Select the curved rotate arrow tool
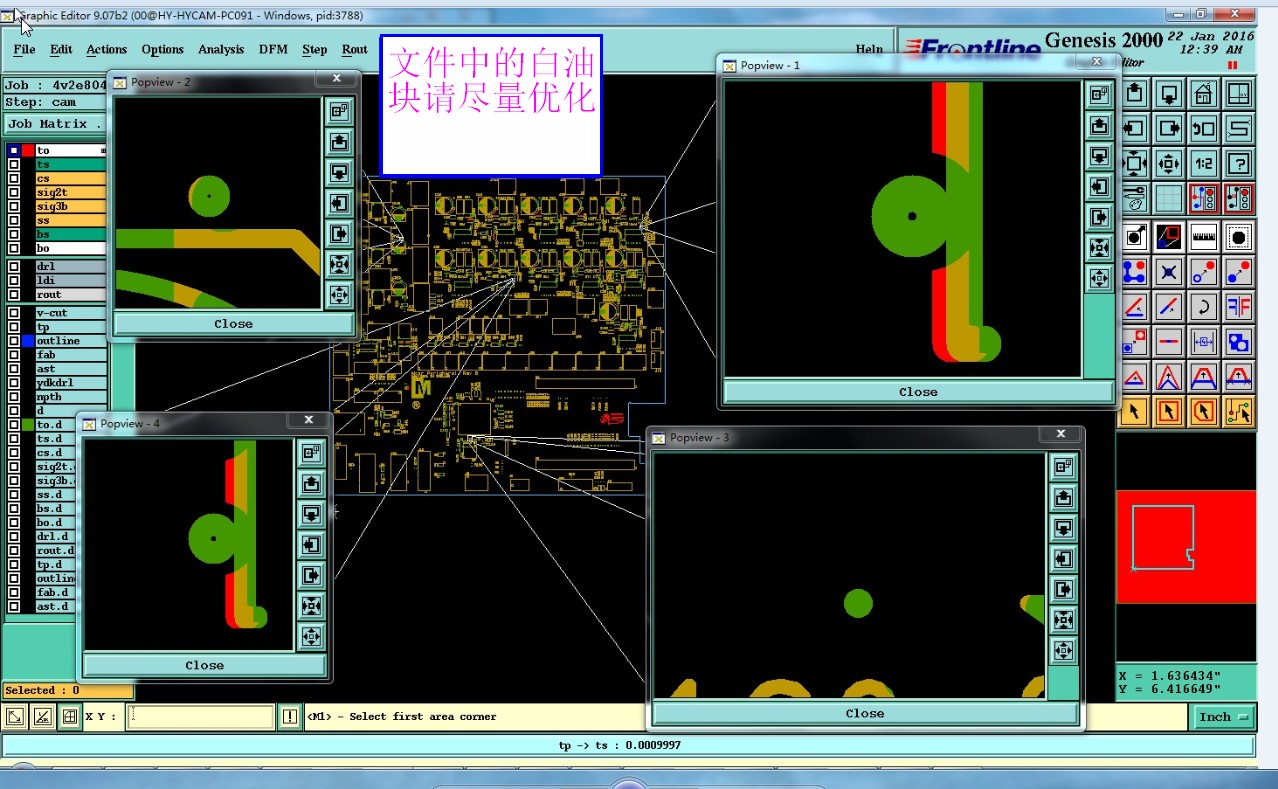This screenshot has width=1278, height=789. tap(1204, 306)
